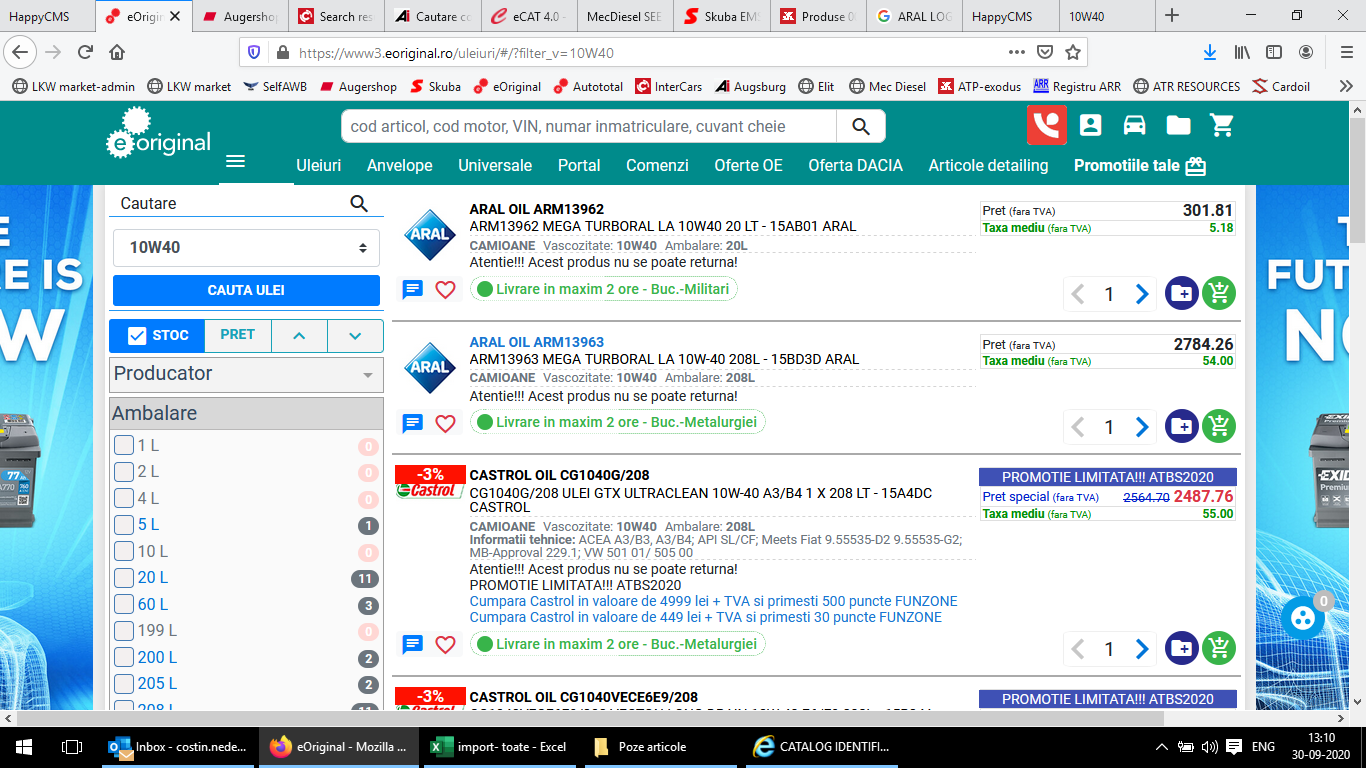1366x768 pixels.
Task: Click the red phone call-back icon
Action: (x=1047, y=125)
